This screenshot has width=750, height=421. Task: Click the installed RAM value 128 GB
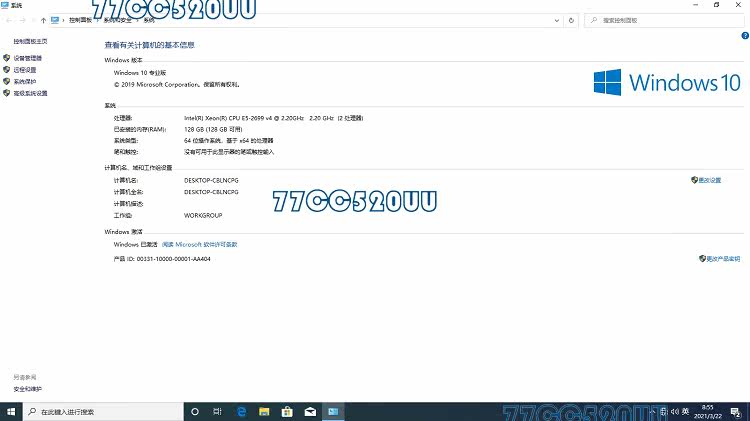tap(213, 130)
